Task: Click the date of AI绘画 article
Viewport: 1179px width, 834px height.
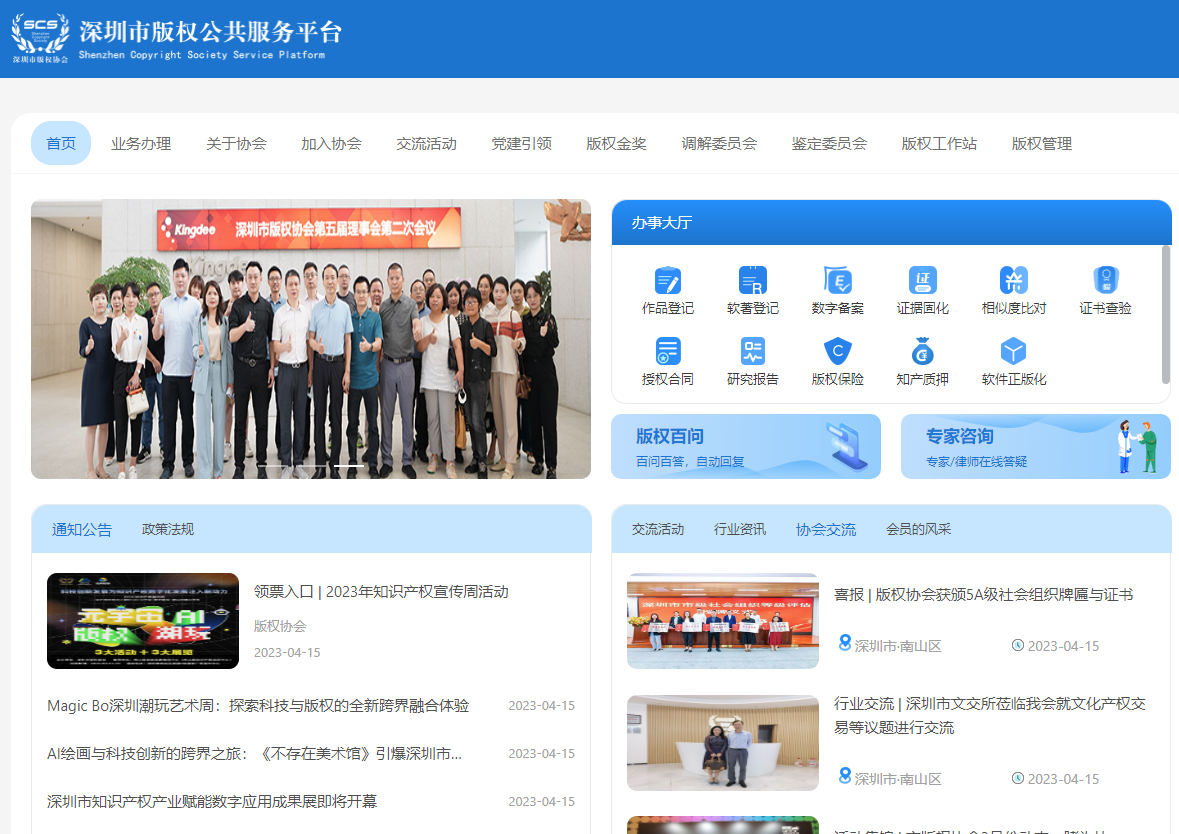Action: point(541,754)
